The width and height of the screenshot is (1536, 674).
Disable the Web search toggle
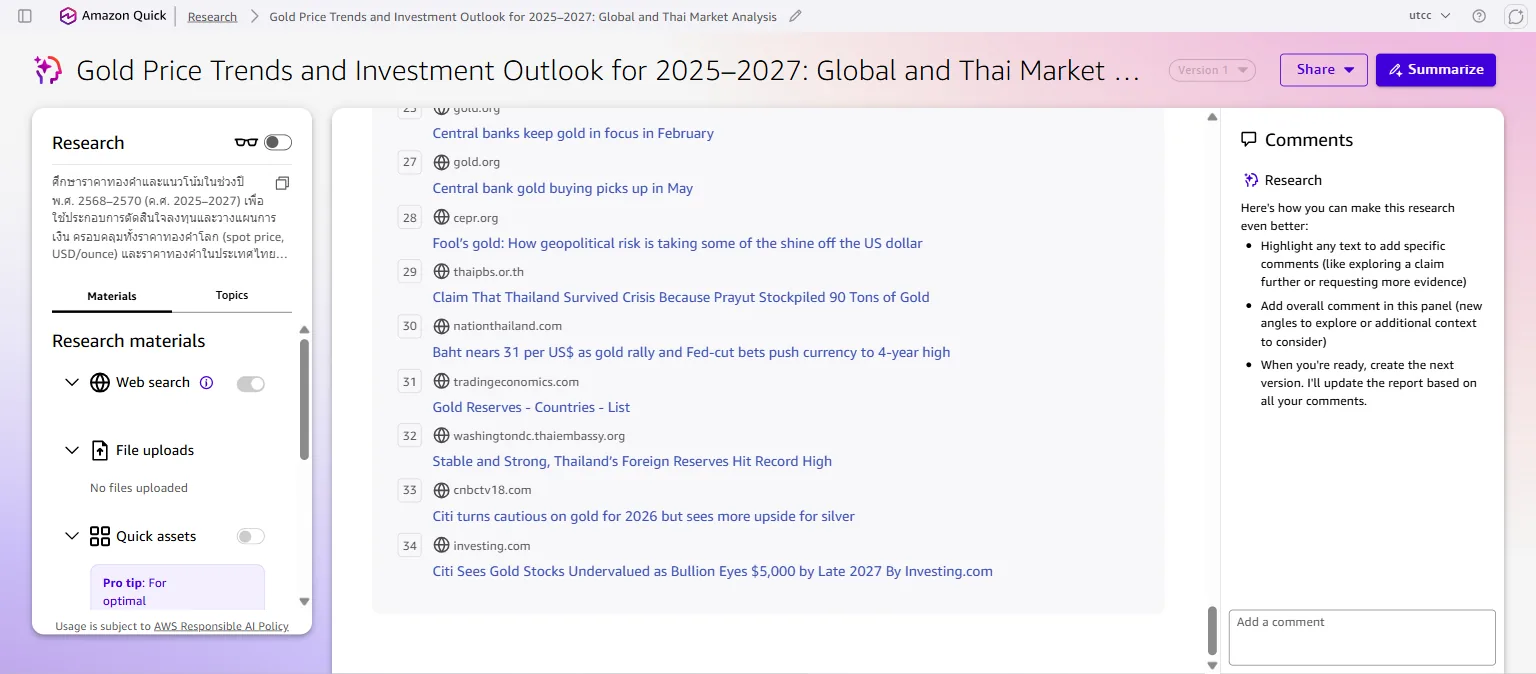pyautogui.click(x=251, y=383)
